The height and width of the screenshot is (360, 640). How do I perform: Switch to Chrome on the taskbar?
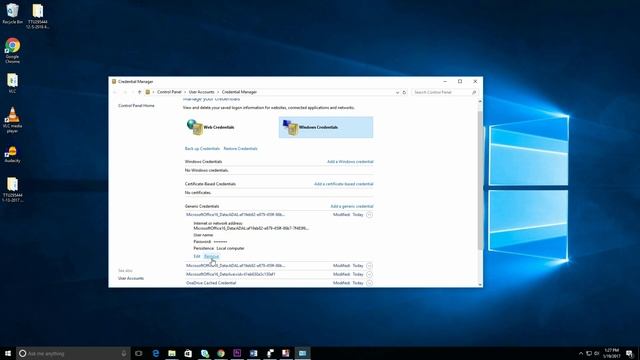point(221,353)
